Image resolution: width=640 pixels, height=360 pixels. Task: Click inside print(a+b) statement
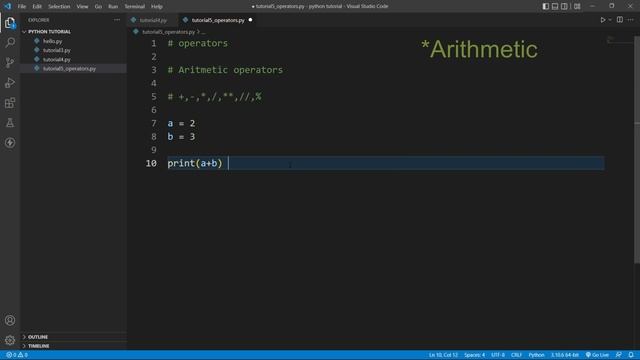pos(195,163)
